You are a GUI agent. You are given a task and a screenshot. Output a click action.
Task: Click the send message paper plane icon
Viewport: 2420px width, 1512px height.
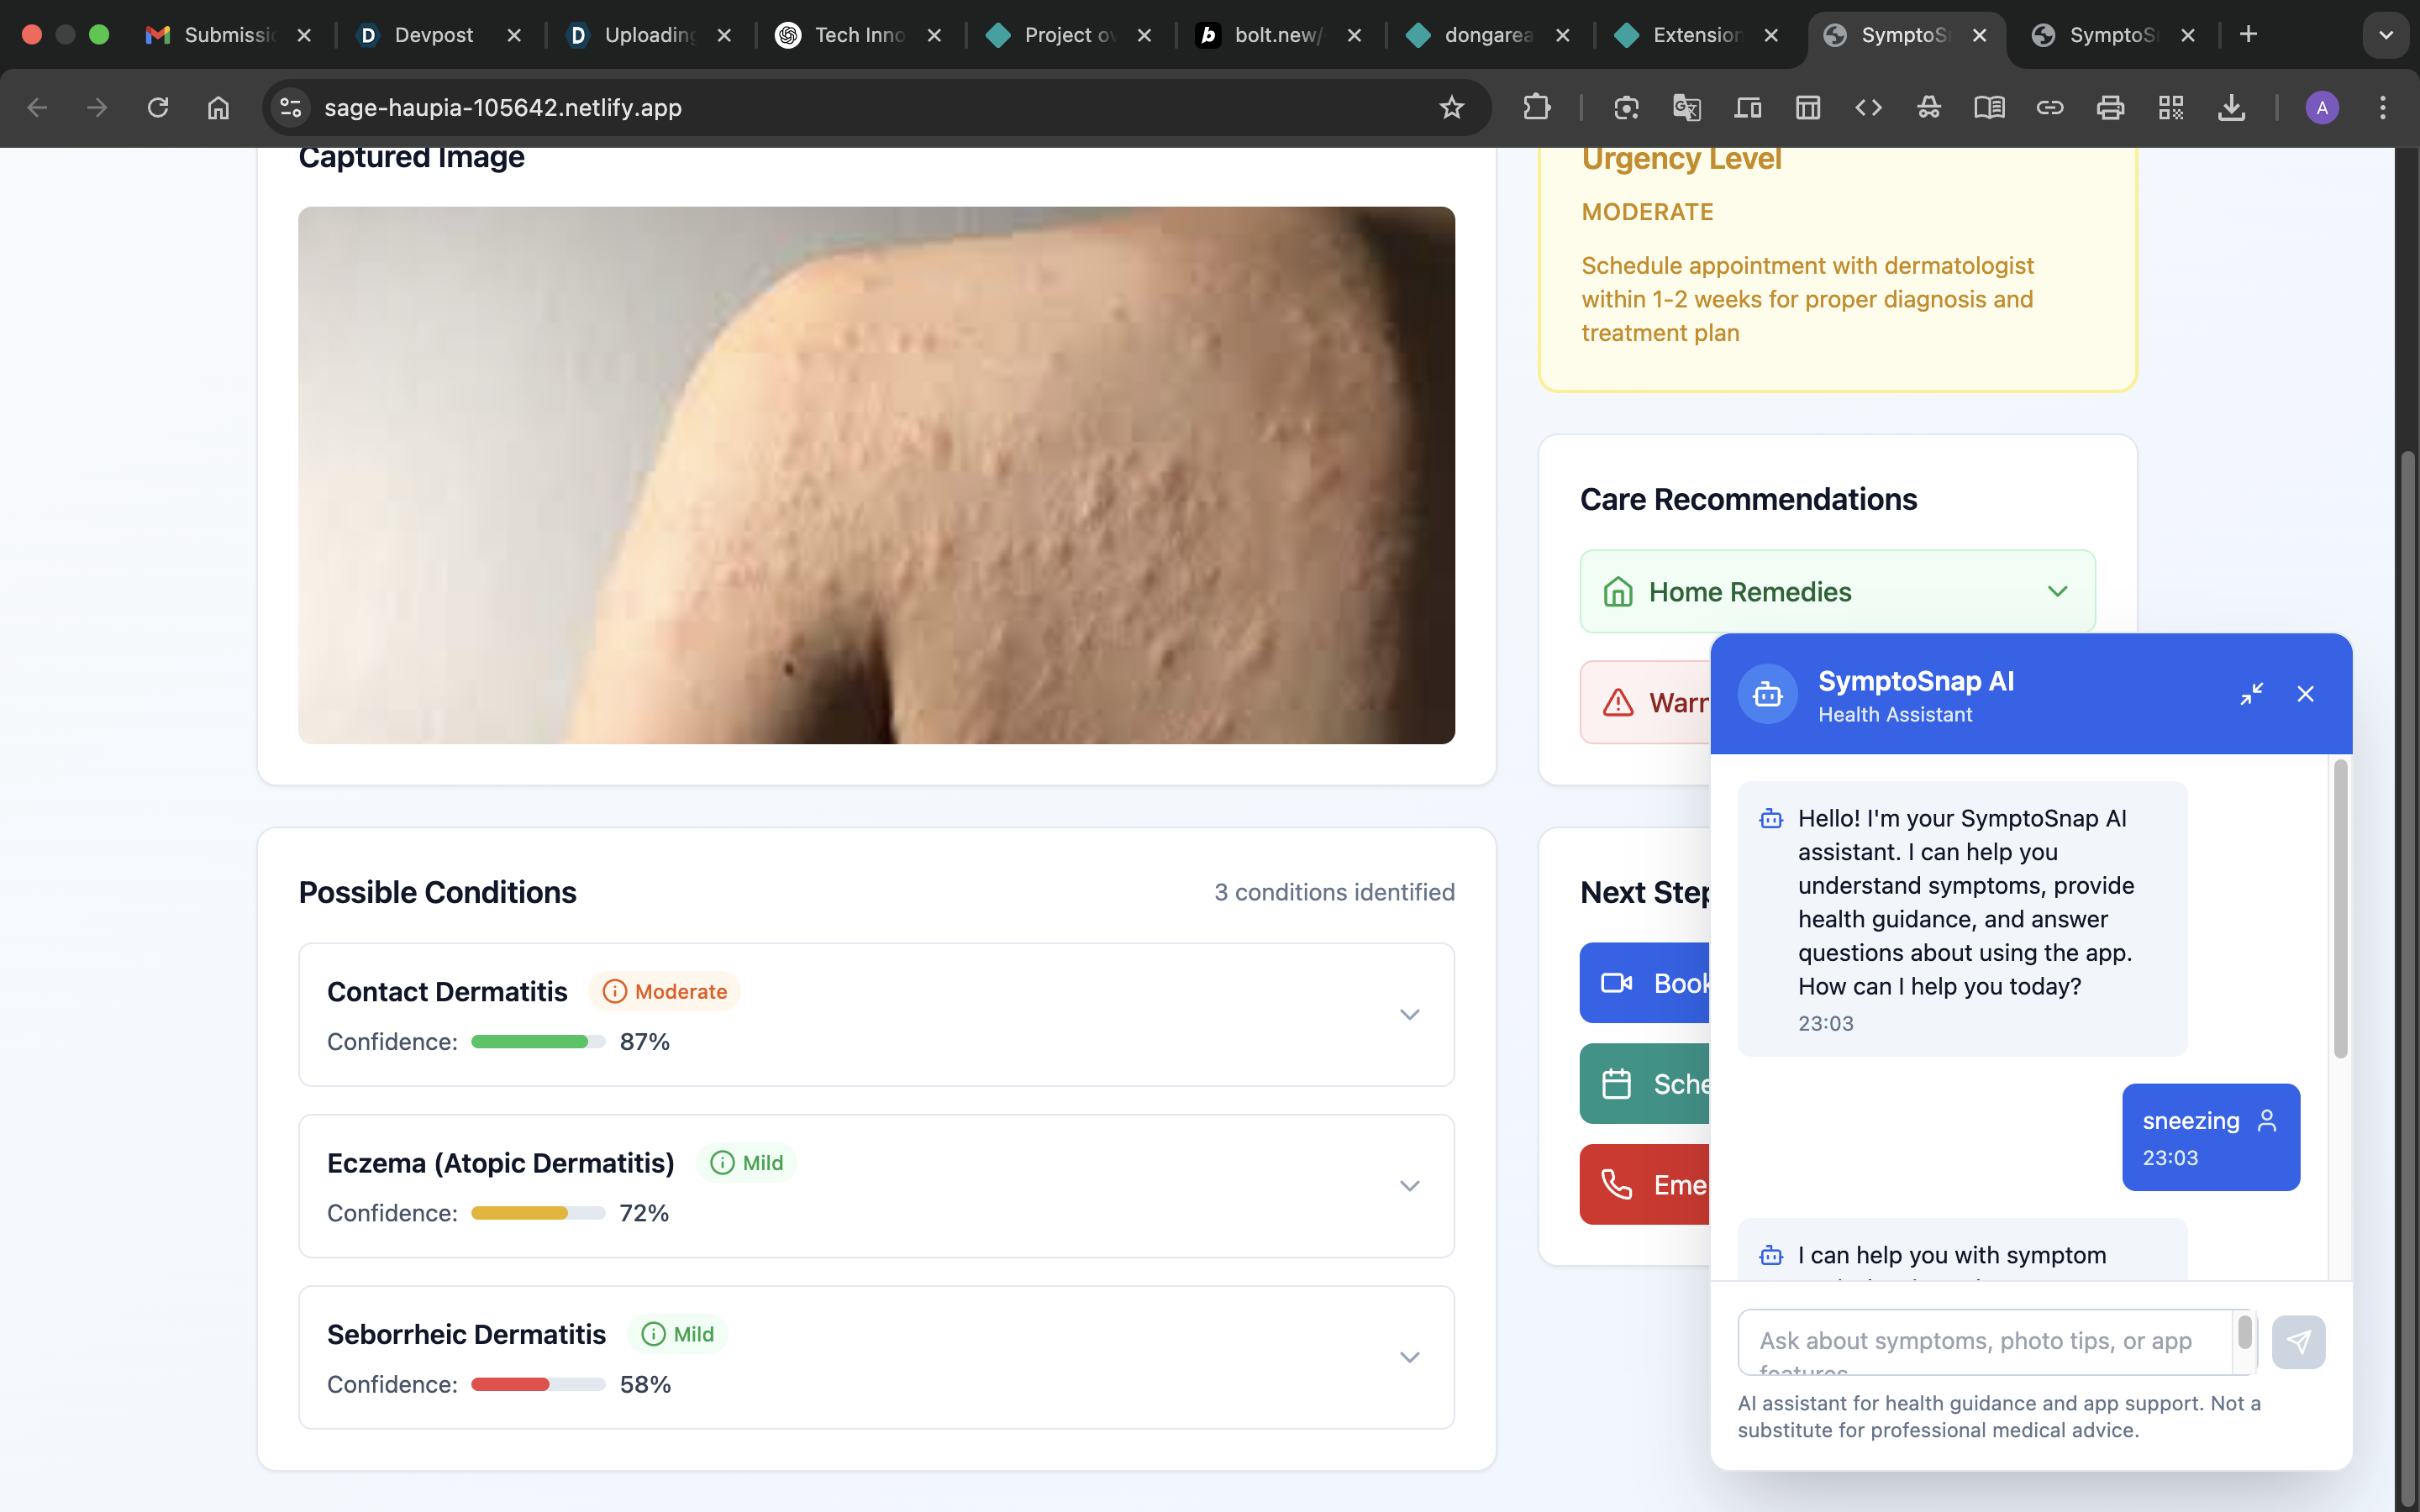pyautogui.click(x=2297, y=1341)
